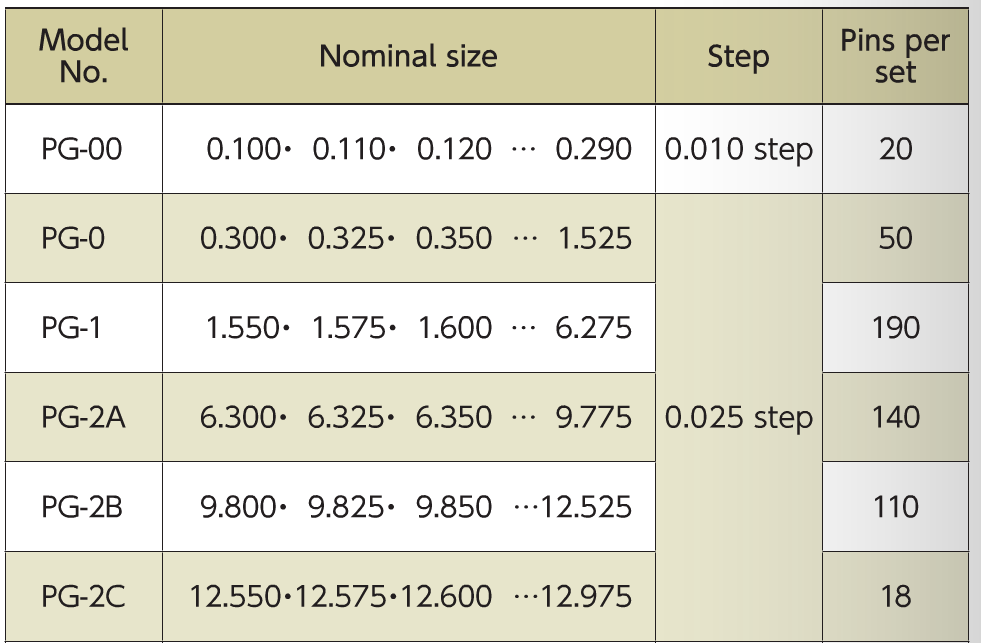
Task: Select the Nominal size header cell
Action: [x=409, y=56]
